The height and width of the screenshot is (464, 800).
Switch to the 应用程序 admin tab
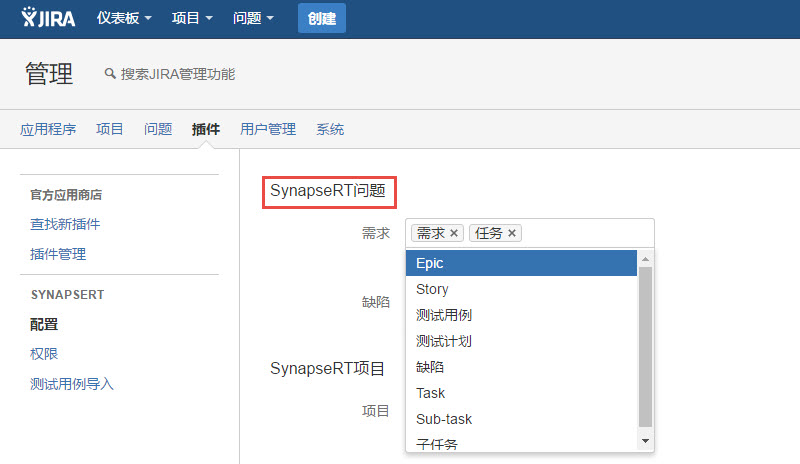(x=48, y=129)
